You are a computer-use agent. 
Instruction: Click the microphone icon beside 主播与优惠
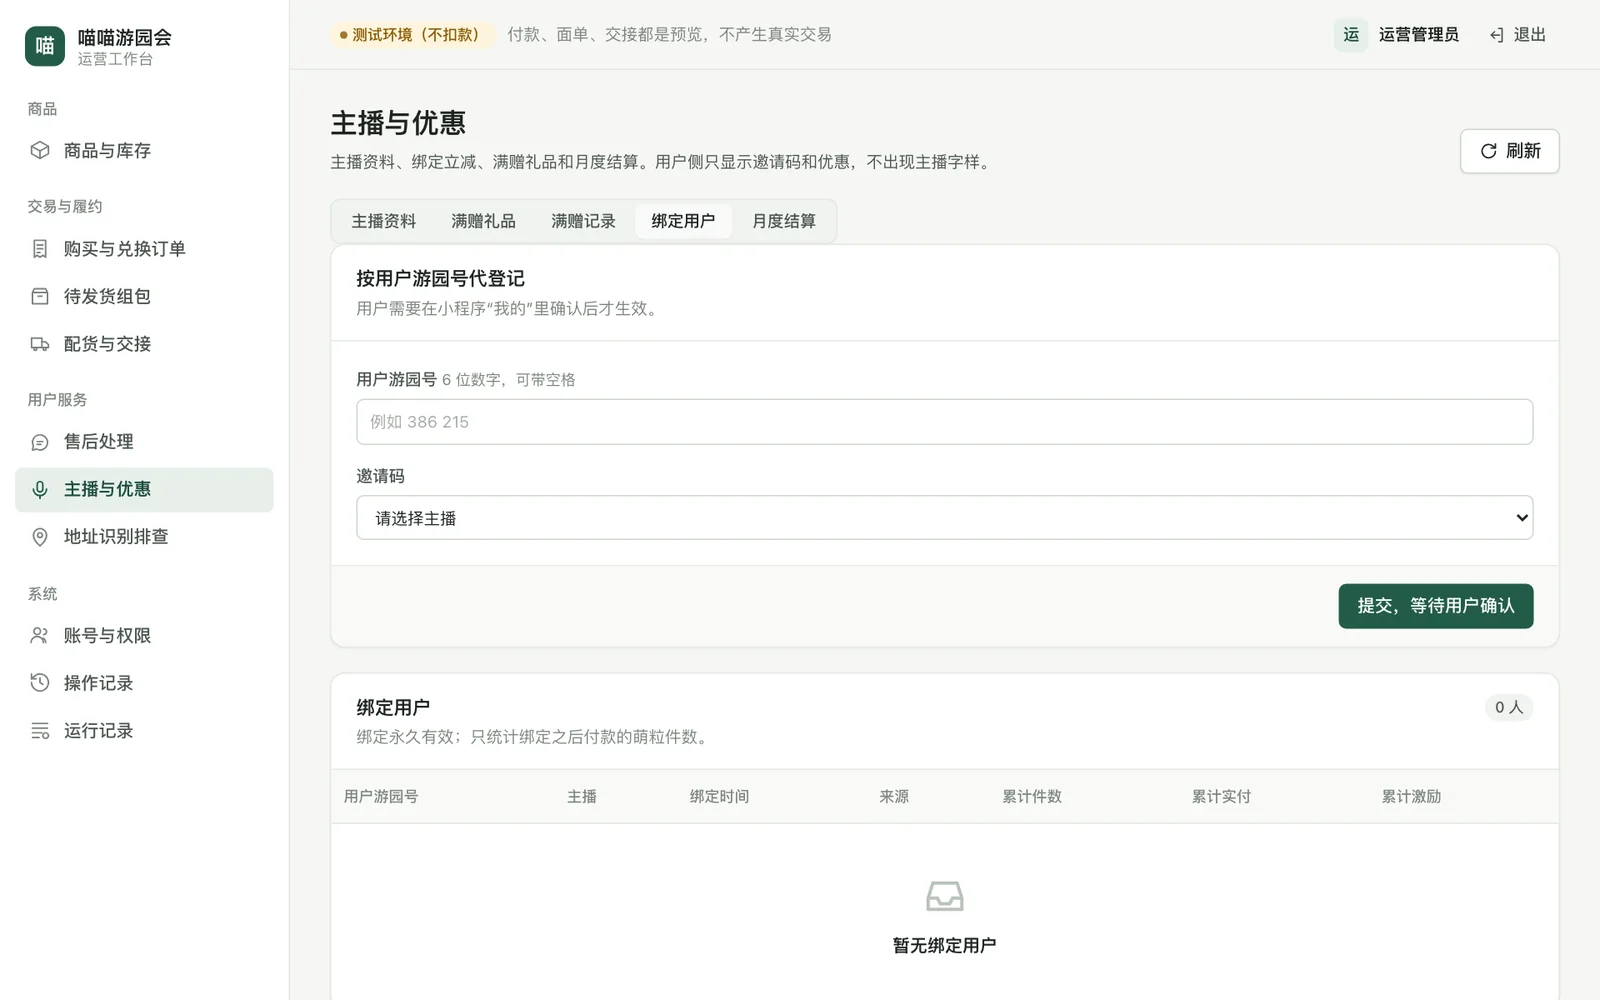click(x=40, y=489)
